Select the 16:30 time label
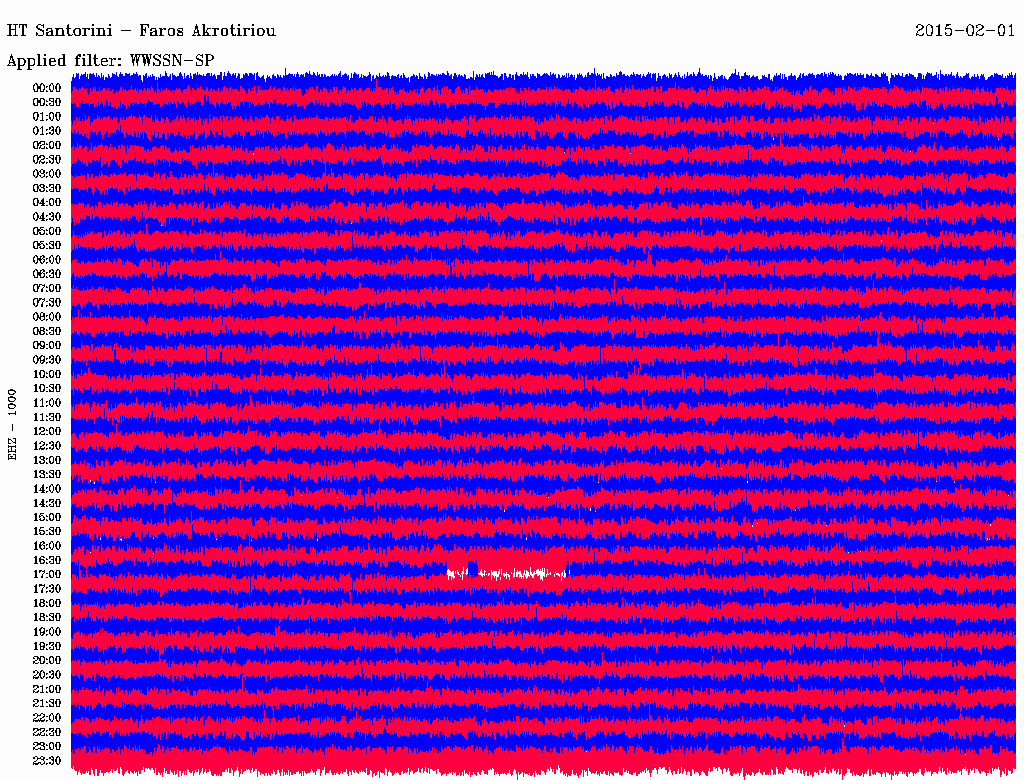This screenshot has width=1024, height=780. click(47, 561)
